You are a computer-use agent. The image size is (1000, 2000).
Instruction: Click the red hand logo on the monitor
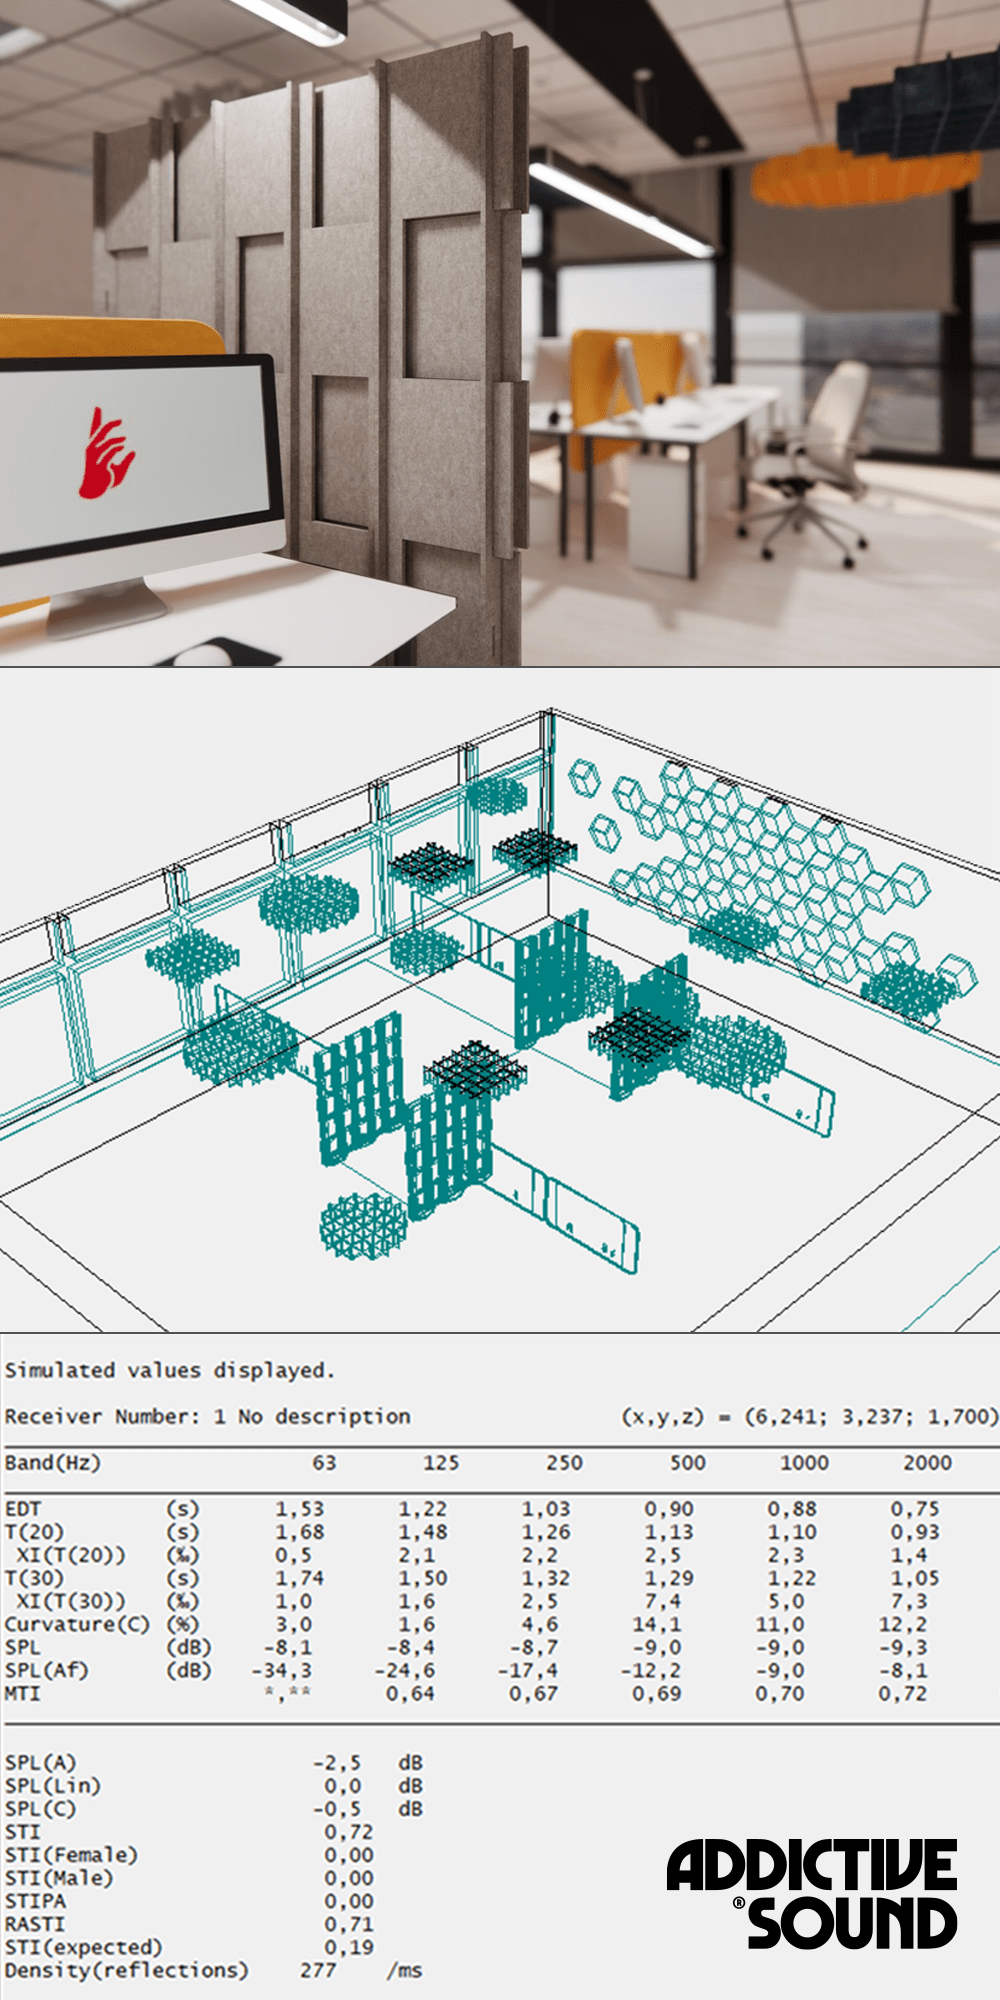106,453
